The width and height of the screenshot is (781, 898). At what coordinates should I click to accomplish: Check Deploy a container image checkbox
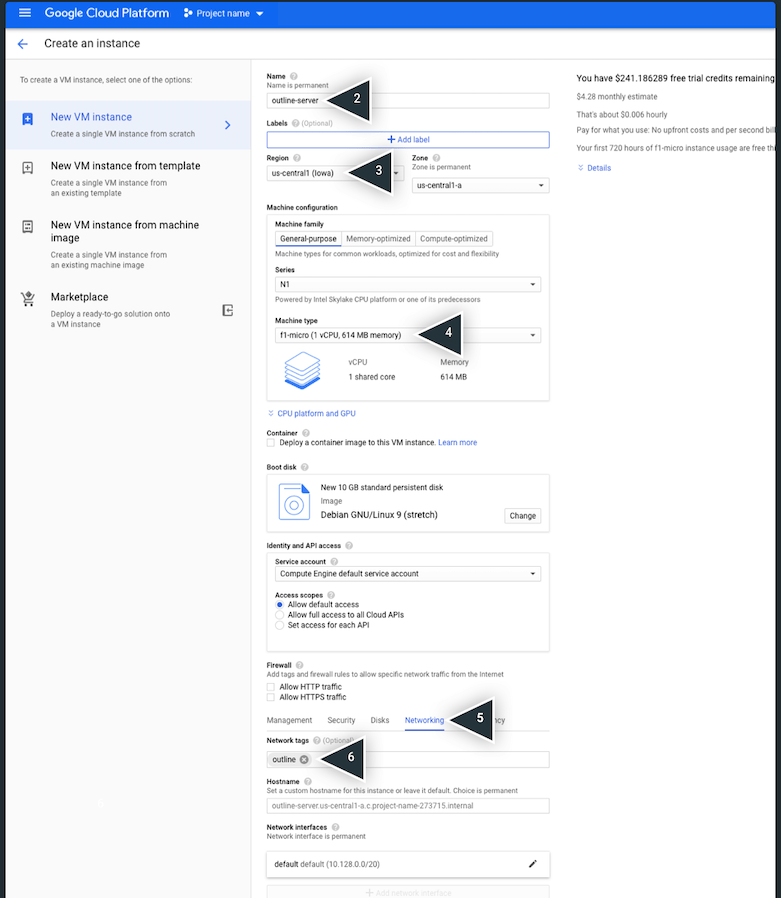[270, 443]
